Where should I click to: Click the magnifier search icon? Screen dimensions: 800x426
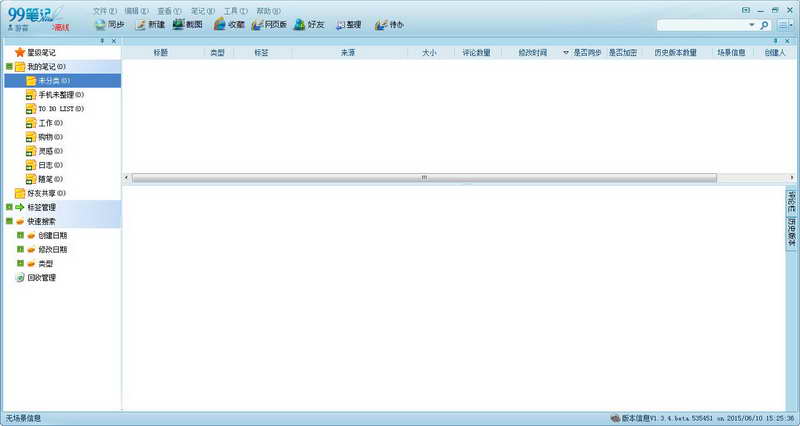(764, 25)
